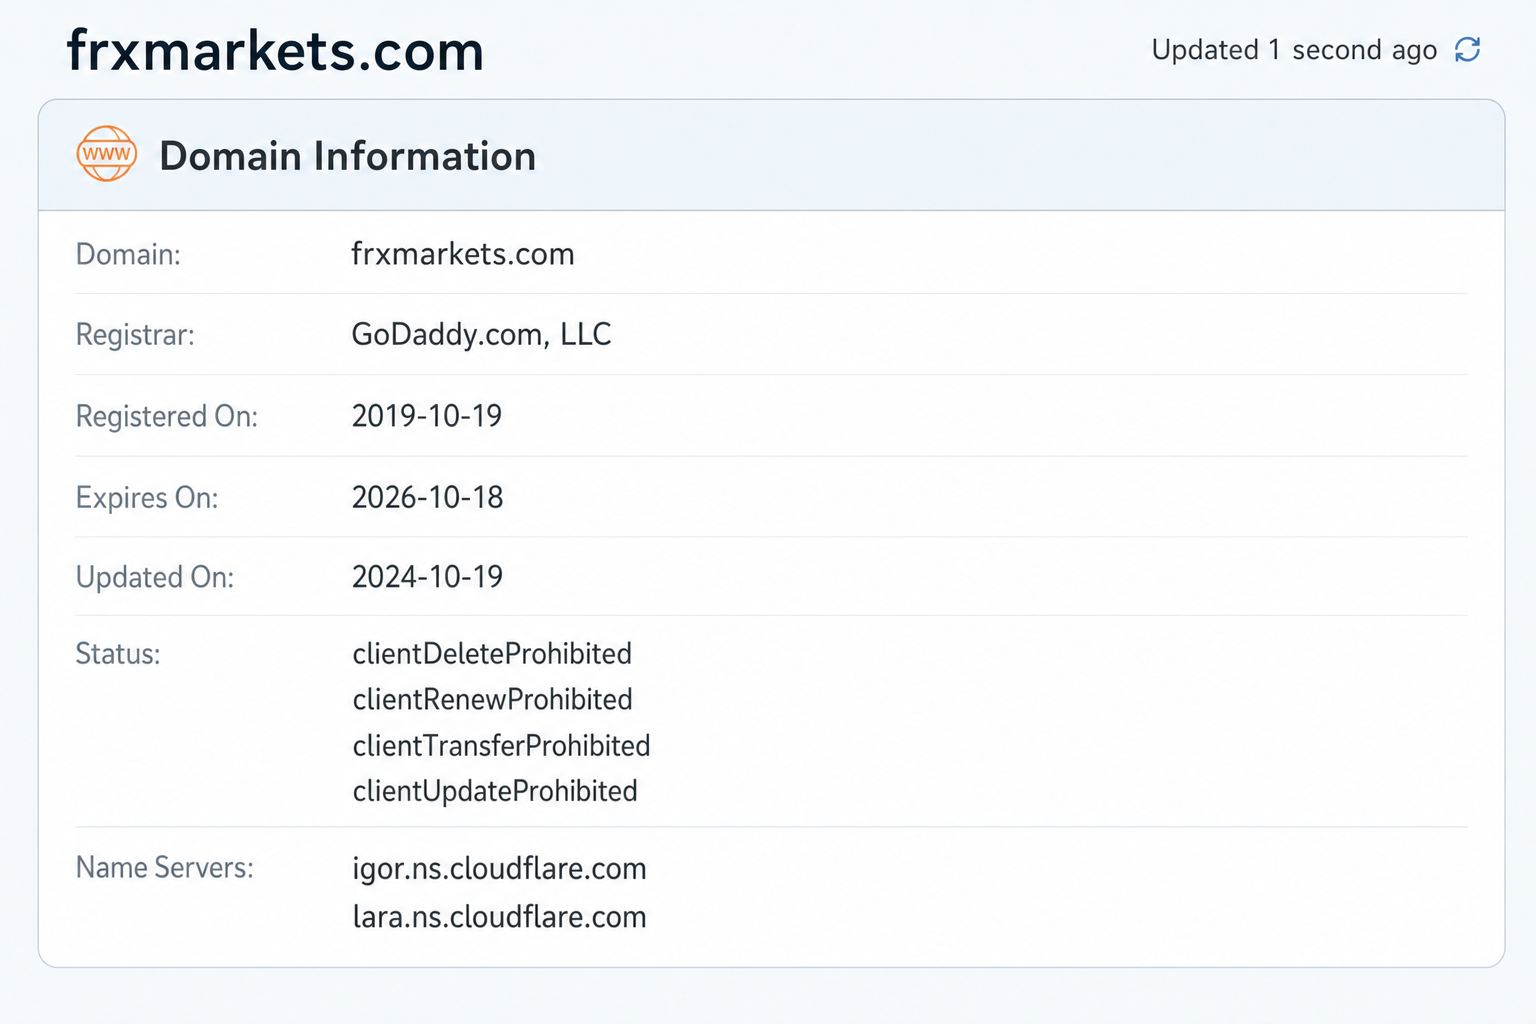Viewport: 1536px width, 1024px height.
Task: Click the clientTransferProhibited status
Action: tap(501, 746)
